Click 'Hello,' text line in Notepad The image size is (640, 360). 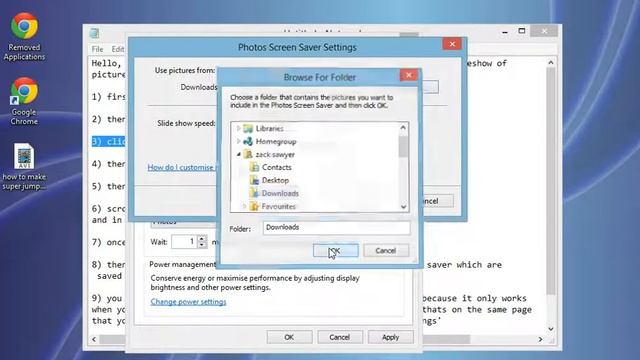click(x=107, y=63)
